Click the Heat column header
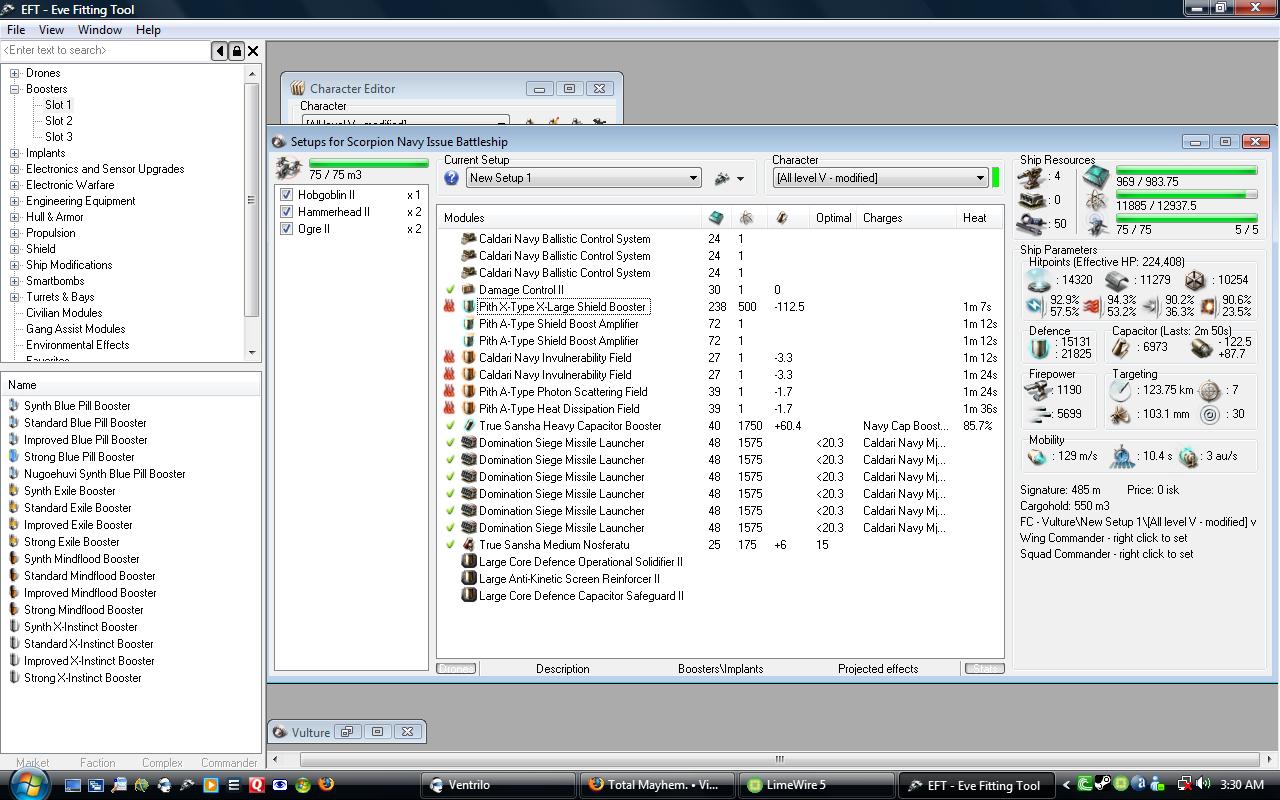This screenshot has height=800, width=1280. 979,217
